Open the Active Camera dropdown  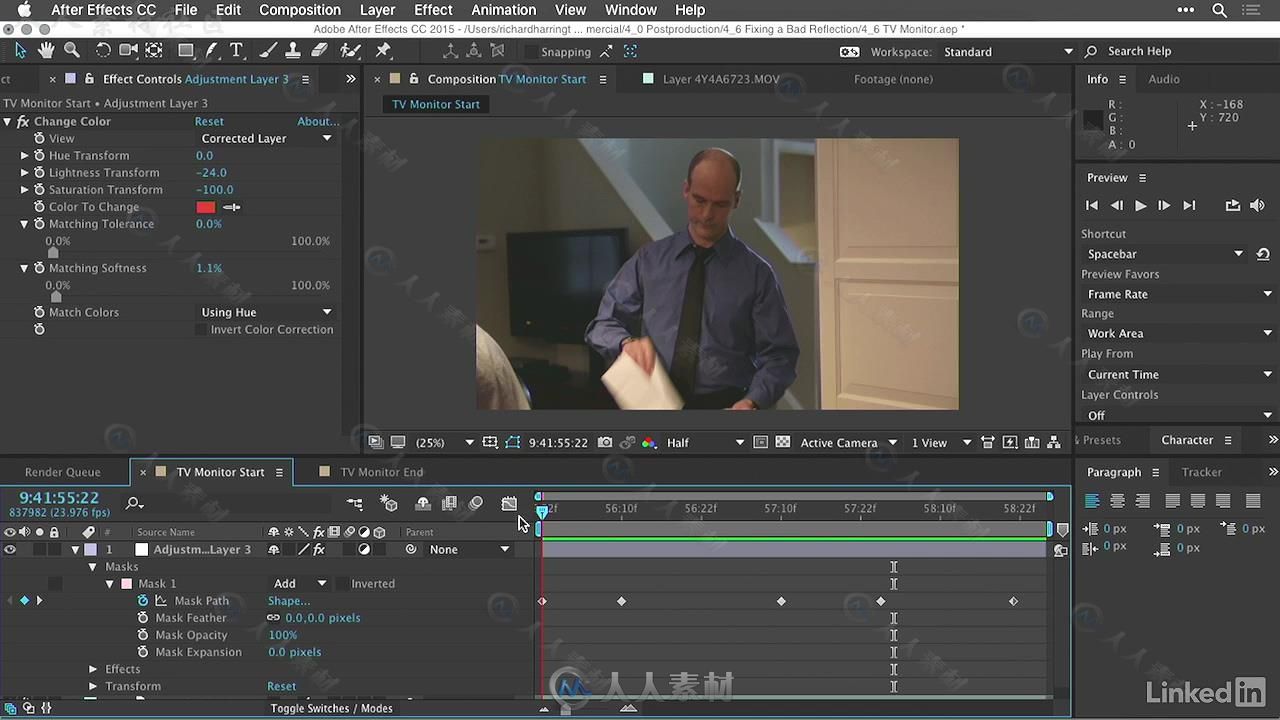click(847, 442)
